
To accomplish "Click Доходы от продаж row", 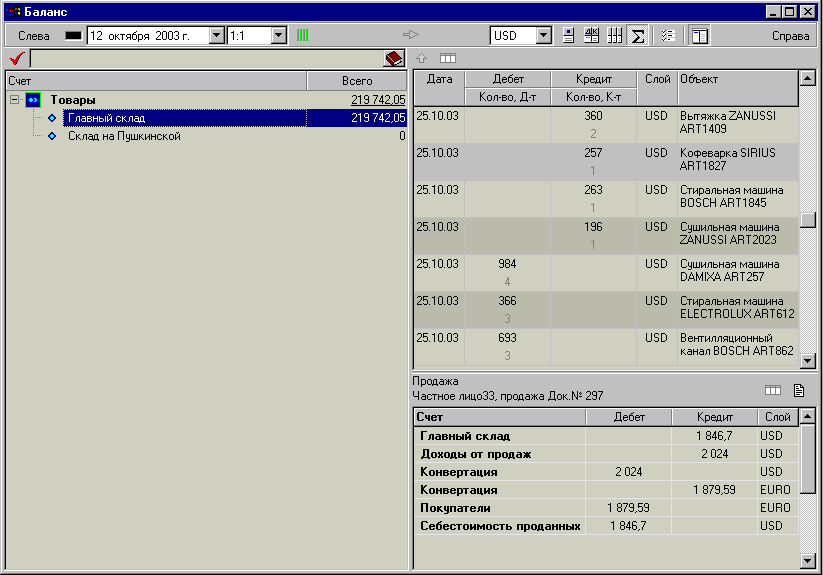I will [606, 454].
